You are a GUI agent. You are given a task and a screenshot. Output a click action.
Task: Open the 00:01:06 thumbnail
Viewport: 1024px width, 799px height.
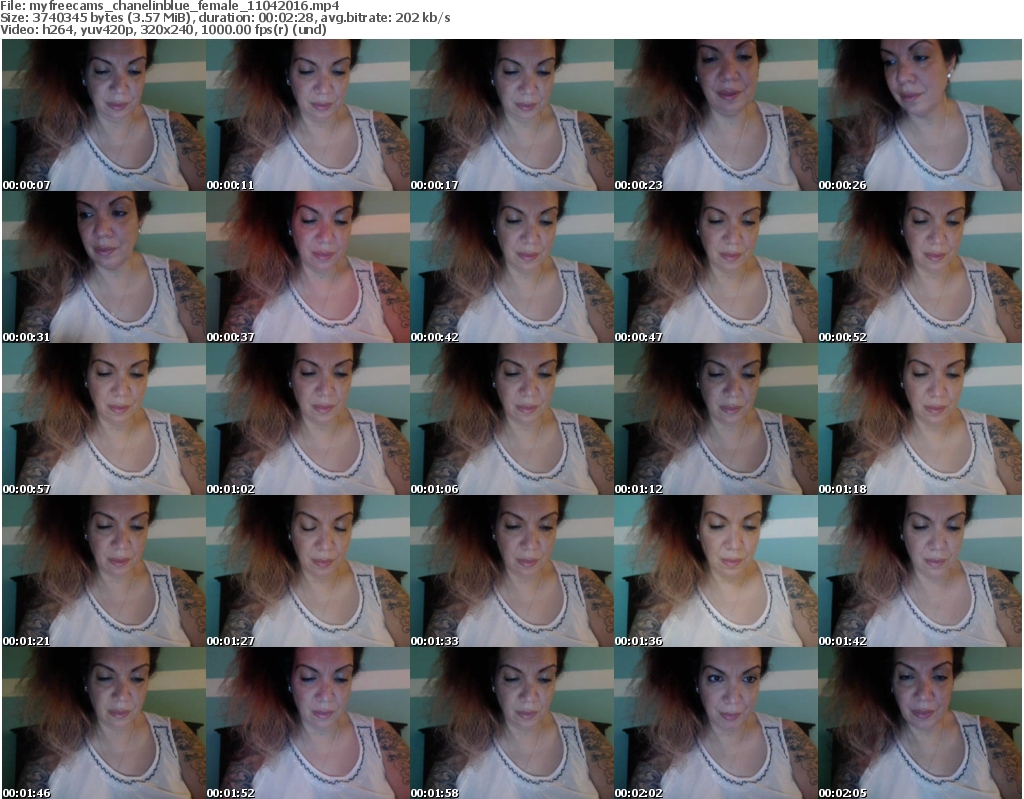pos(511,419)
